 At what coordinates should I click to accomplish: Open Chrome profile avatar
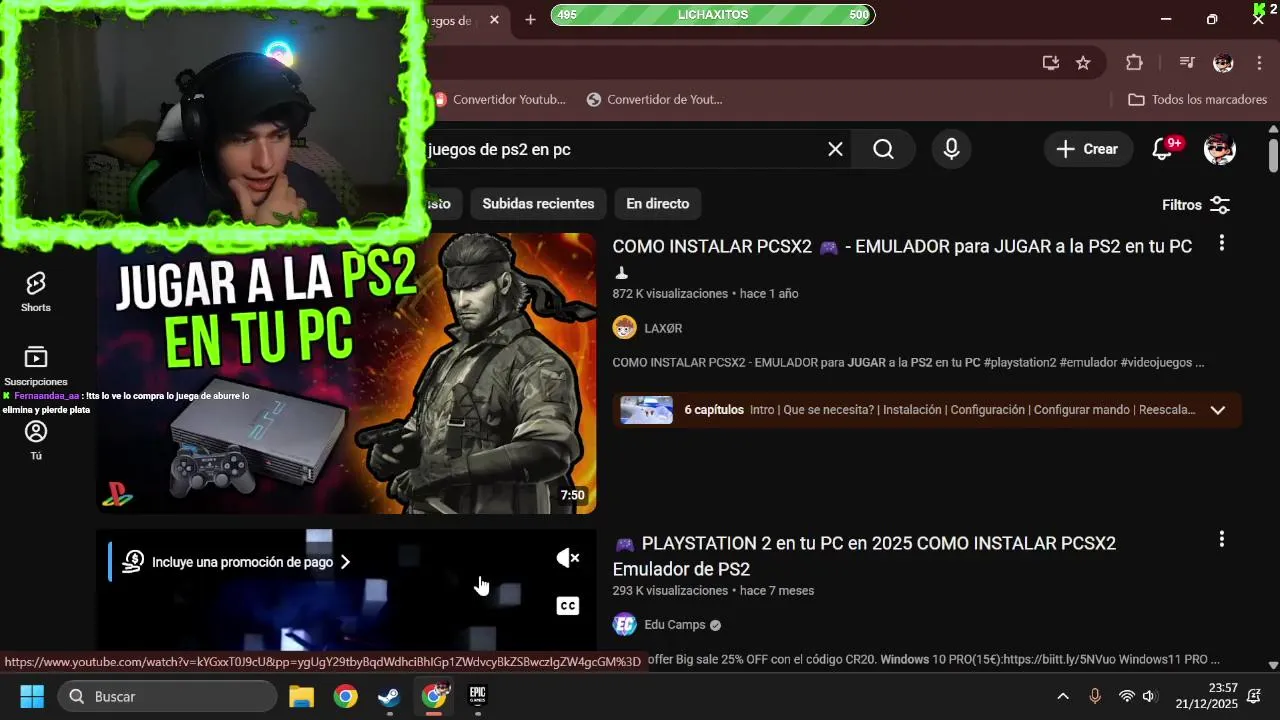point(1223,63)
